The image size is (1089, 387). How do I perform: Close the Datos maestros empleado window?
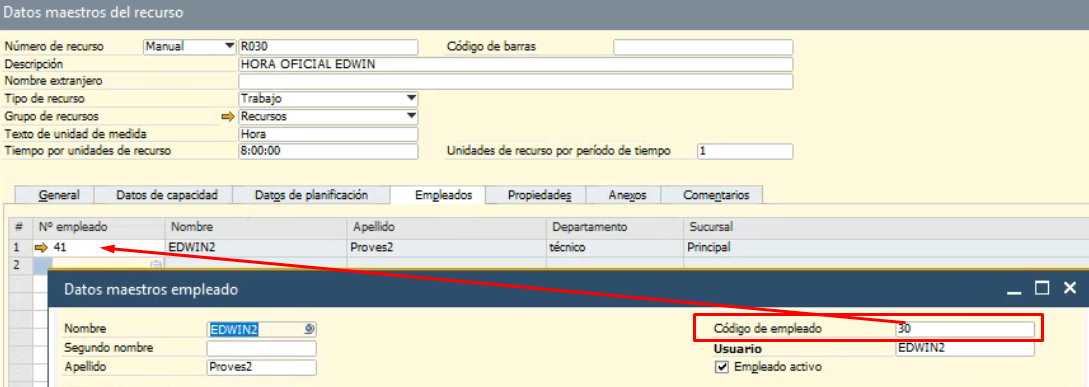[1070, 288]
